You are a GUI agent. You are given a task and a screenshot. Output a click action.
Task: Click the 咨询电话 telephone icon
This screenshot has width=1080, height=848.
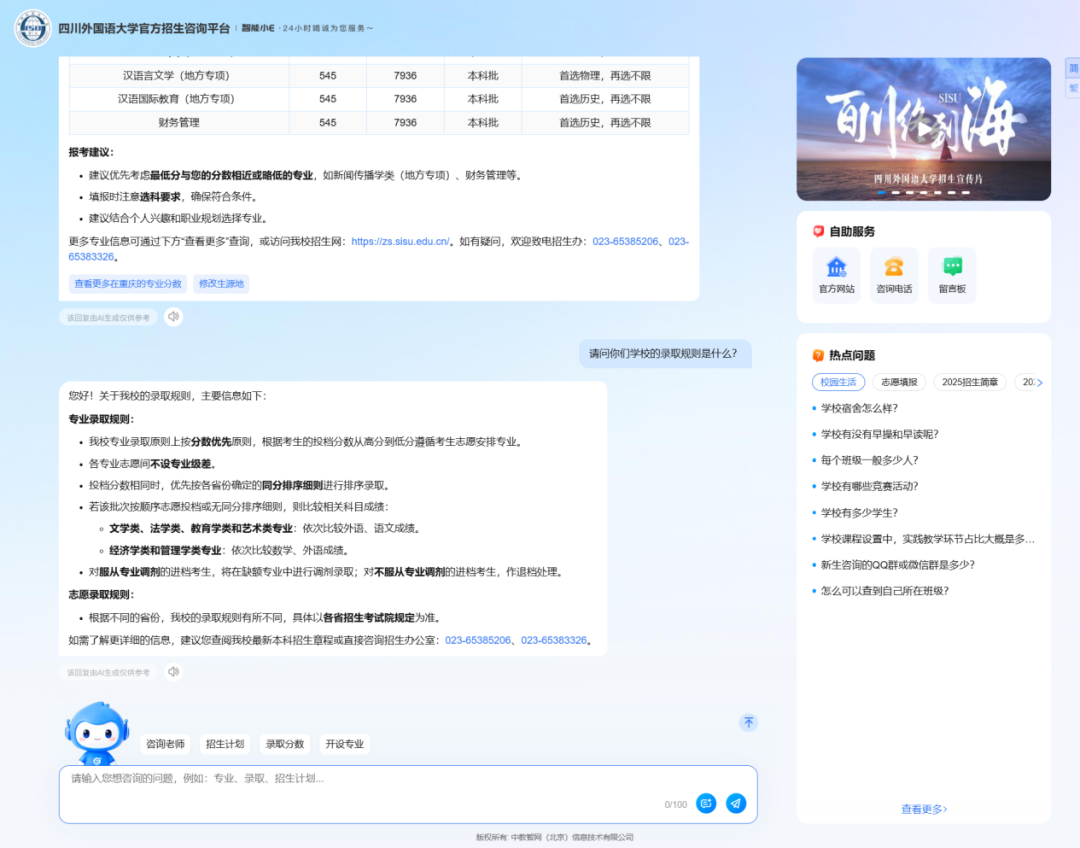tap(893, 275)
